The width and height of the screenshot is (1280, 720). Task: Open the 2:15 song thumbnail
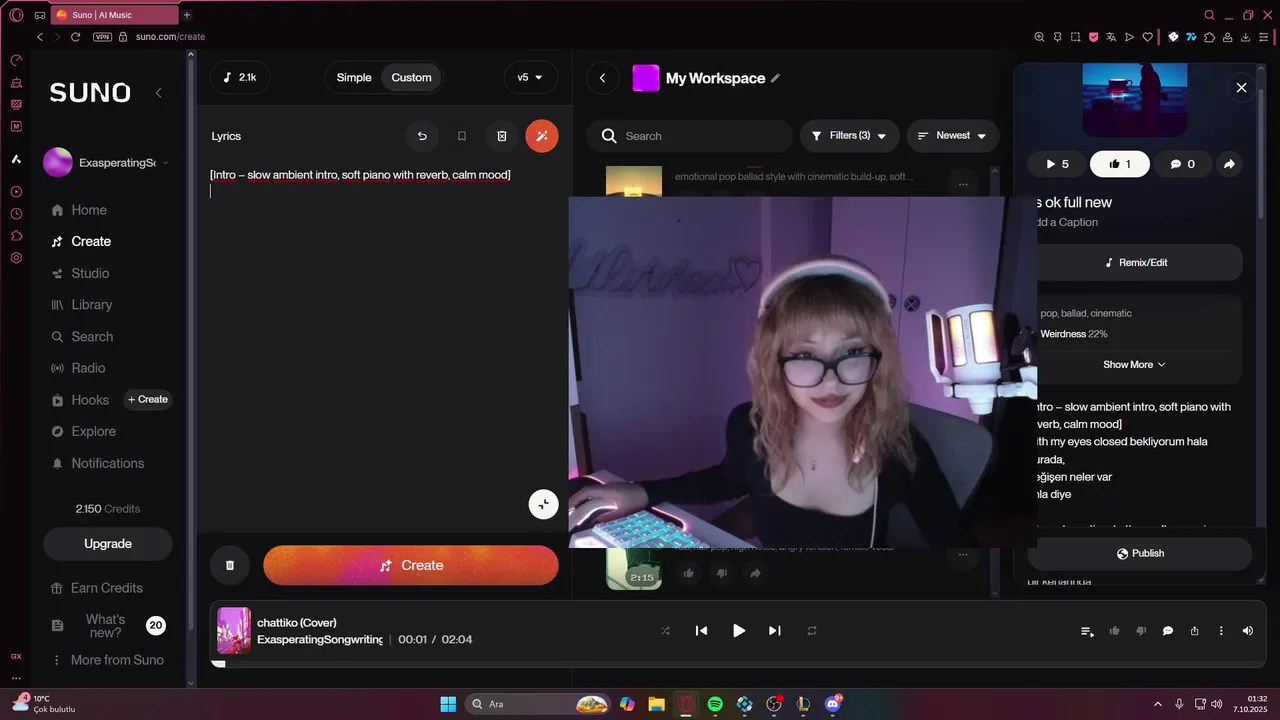[634, 568]
